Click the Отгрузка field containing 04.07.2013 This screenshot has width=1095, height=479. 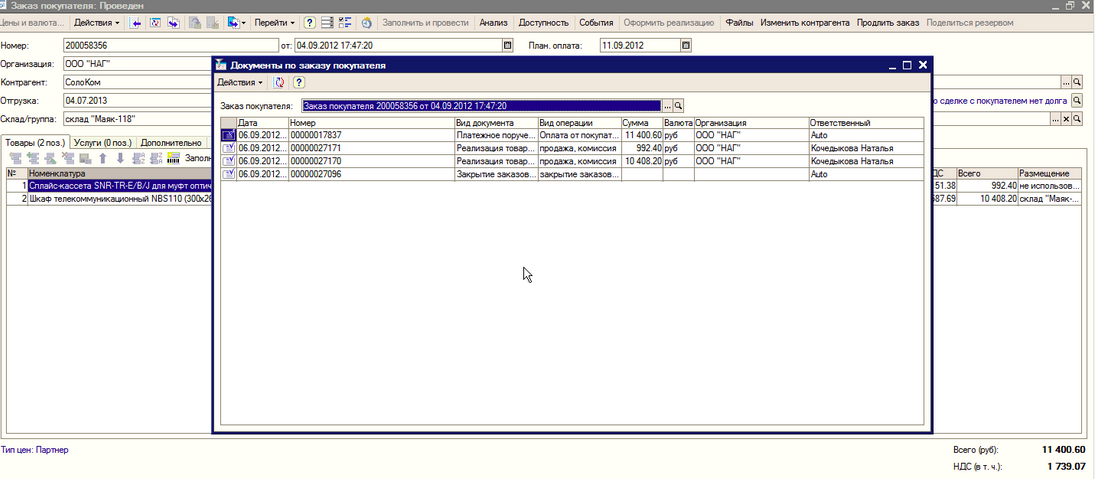137,101
